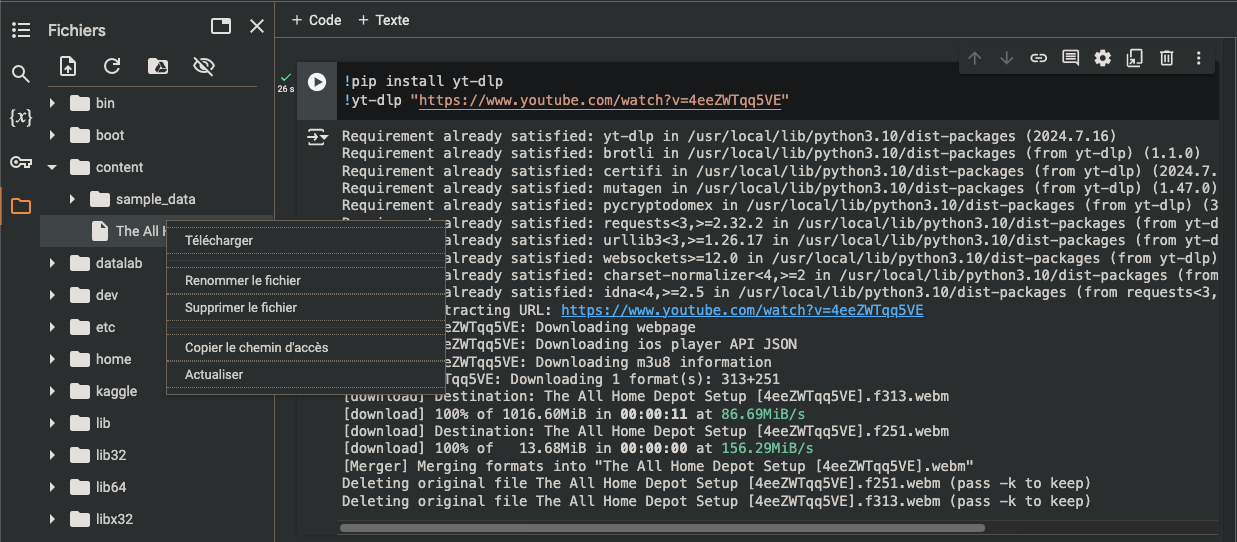Viewport: 1237px width, 542px height.
Task: Collapse the content folder
Action: pyautogui.click(x=52, y=167)
